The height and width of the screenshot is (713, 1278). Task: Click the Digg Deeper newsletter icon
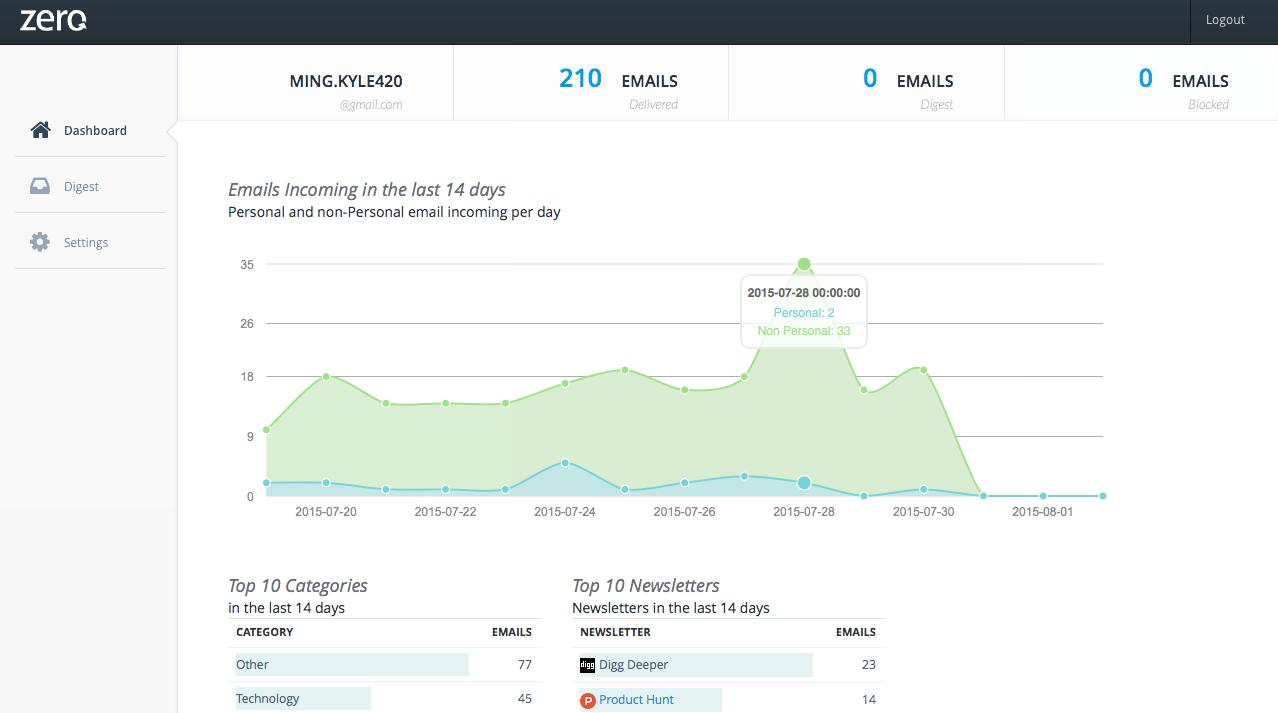587,665
